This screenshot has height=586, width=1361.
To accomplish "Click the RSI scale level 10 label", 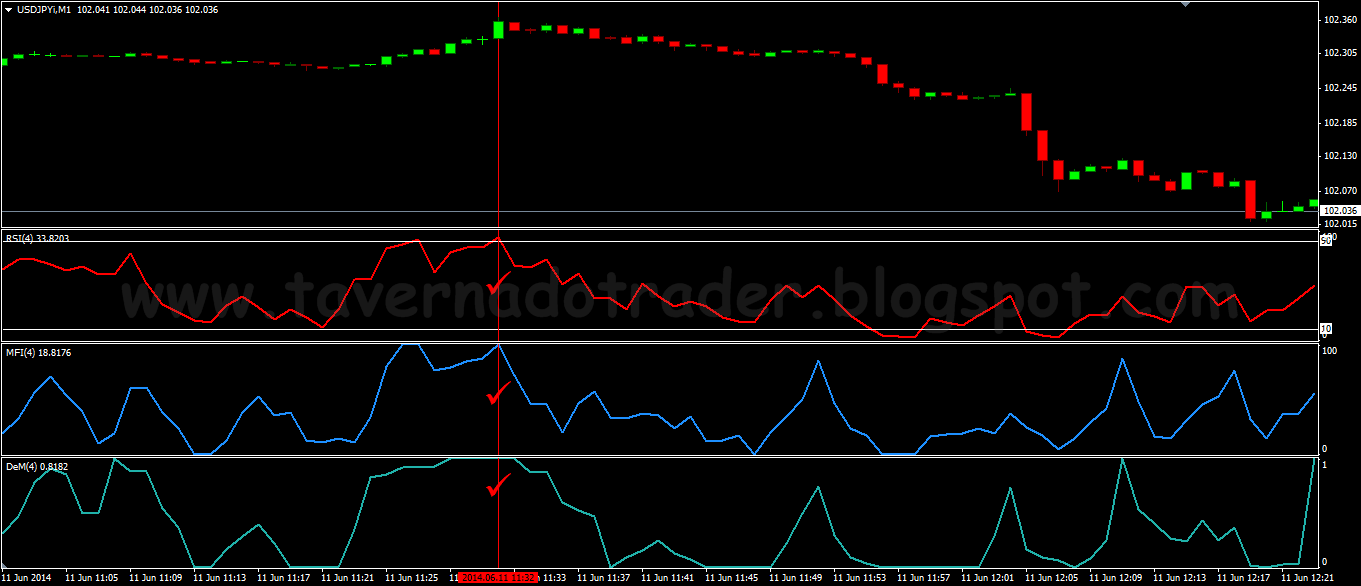I will click(1327, 328).
